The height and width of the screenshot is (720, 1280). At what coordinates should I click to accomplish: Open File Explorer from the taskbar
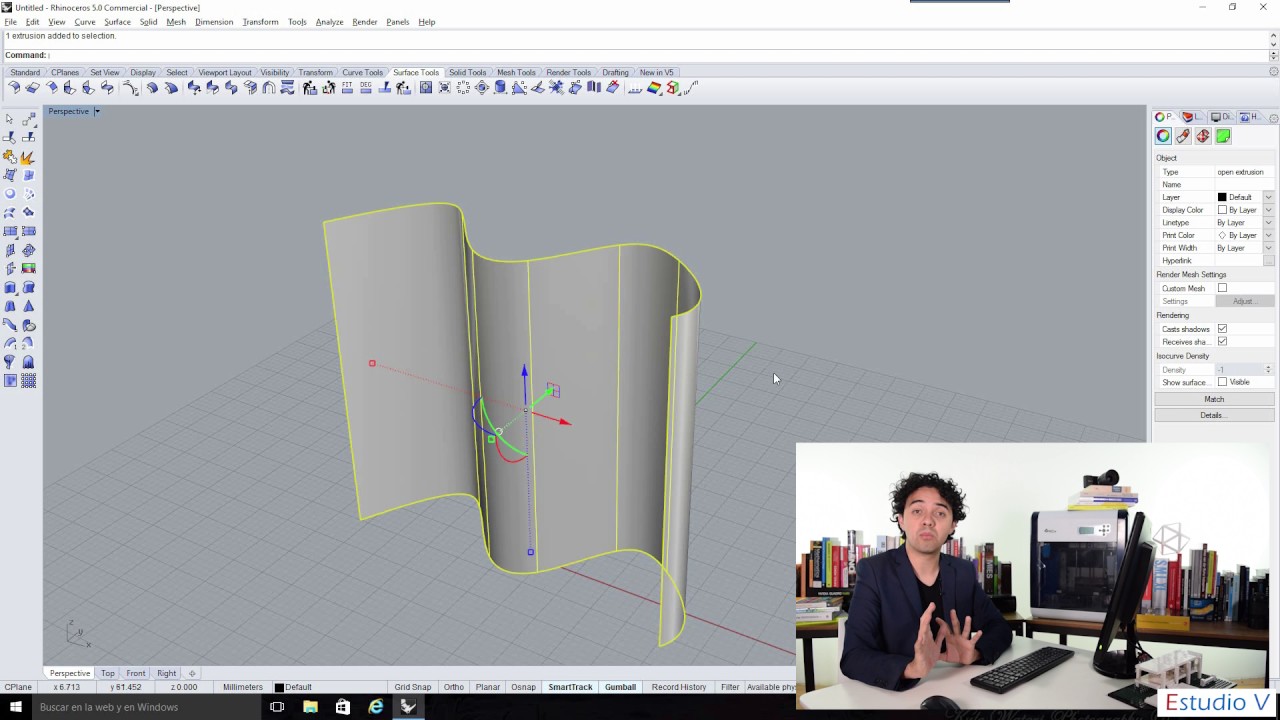point(310,707)
